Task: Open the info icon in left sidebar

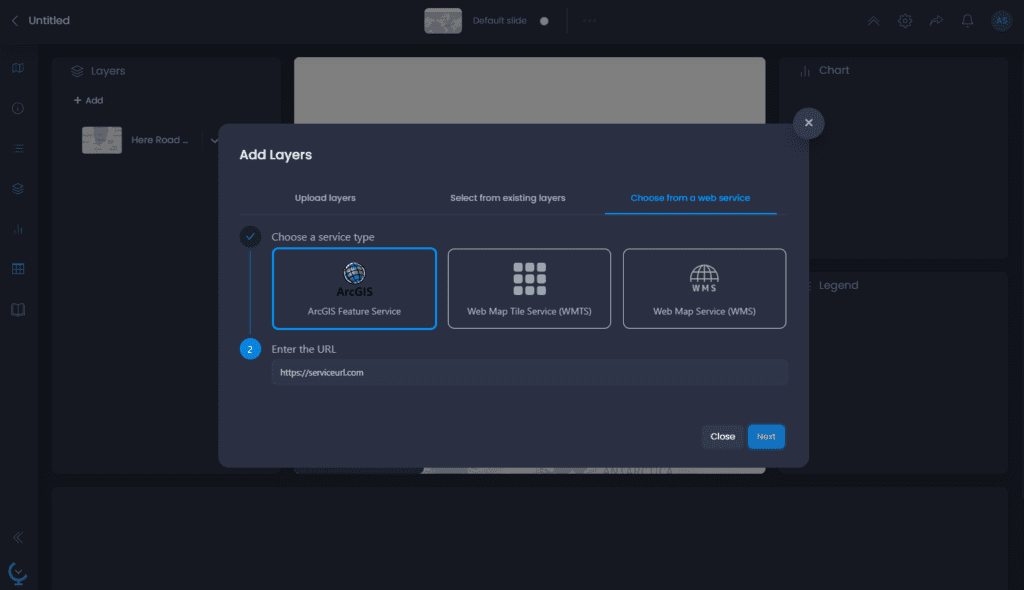Action: [x=18, y=108]
